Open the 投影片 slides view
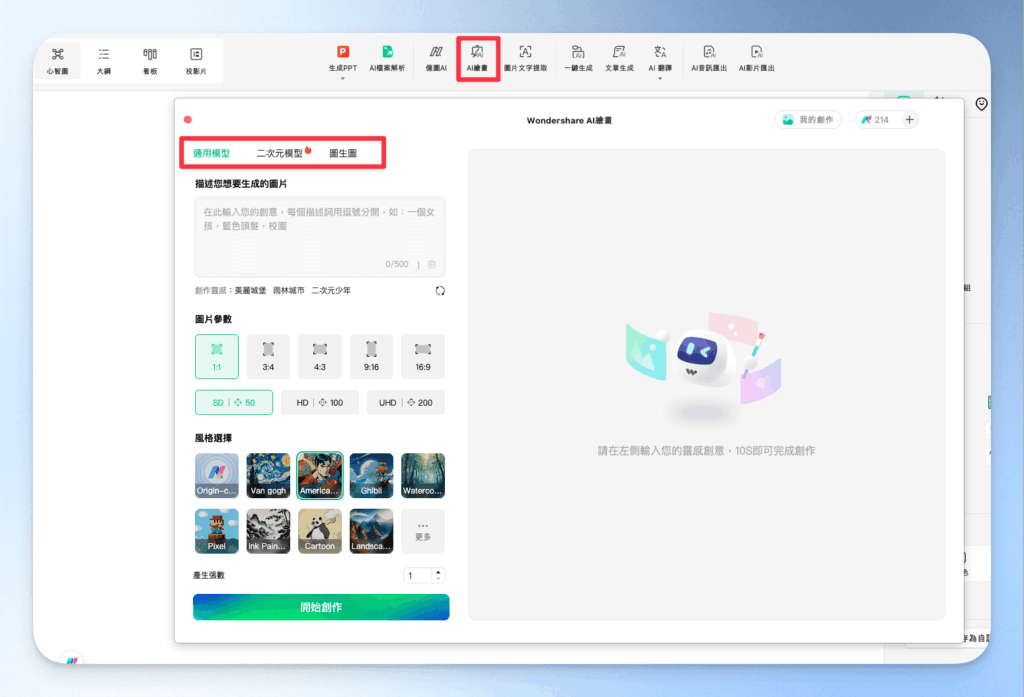 (x=196, y=61)
